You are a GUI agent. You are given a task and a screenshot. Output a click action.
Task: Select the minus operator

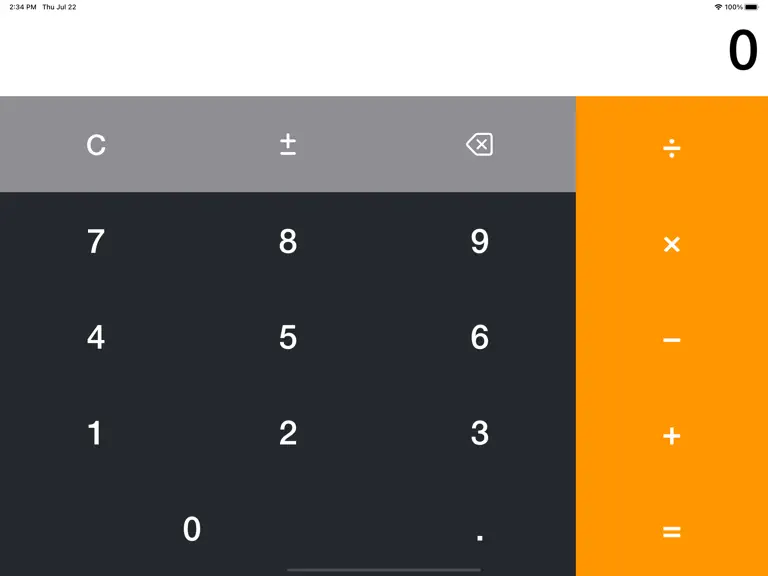(x=672, y=336)
